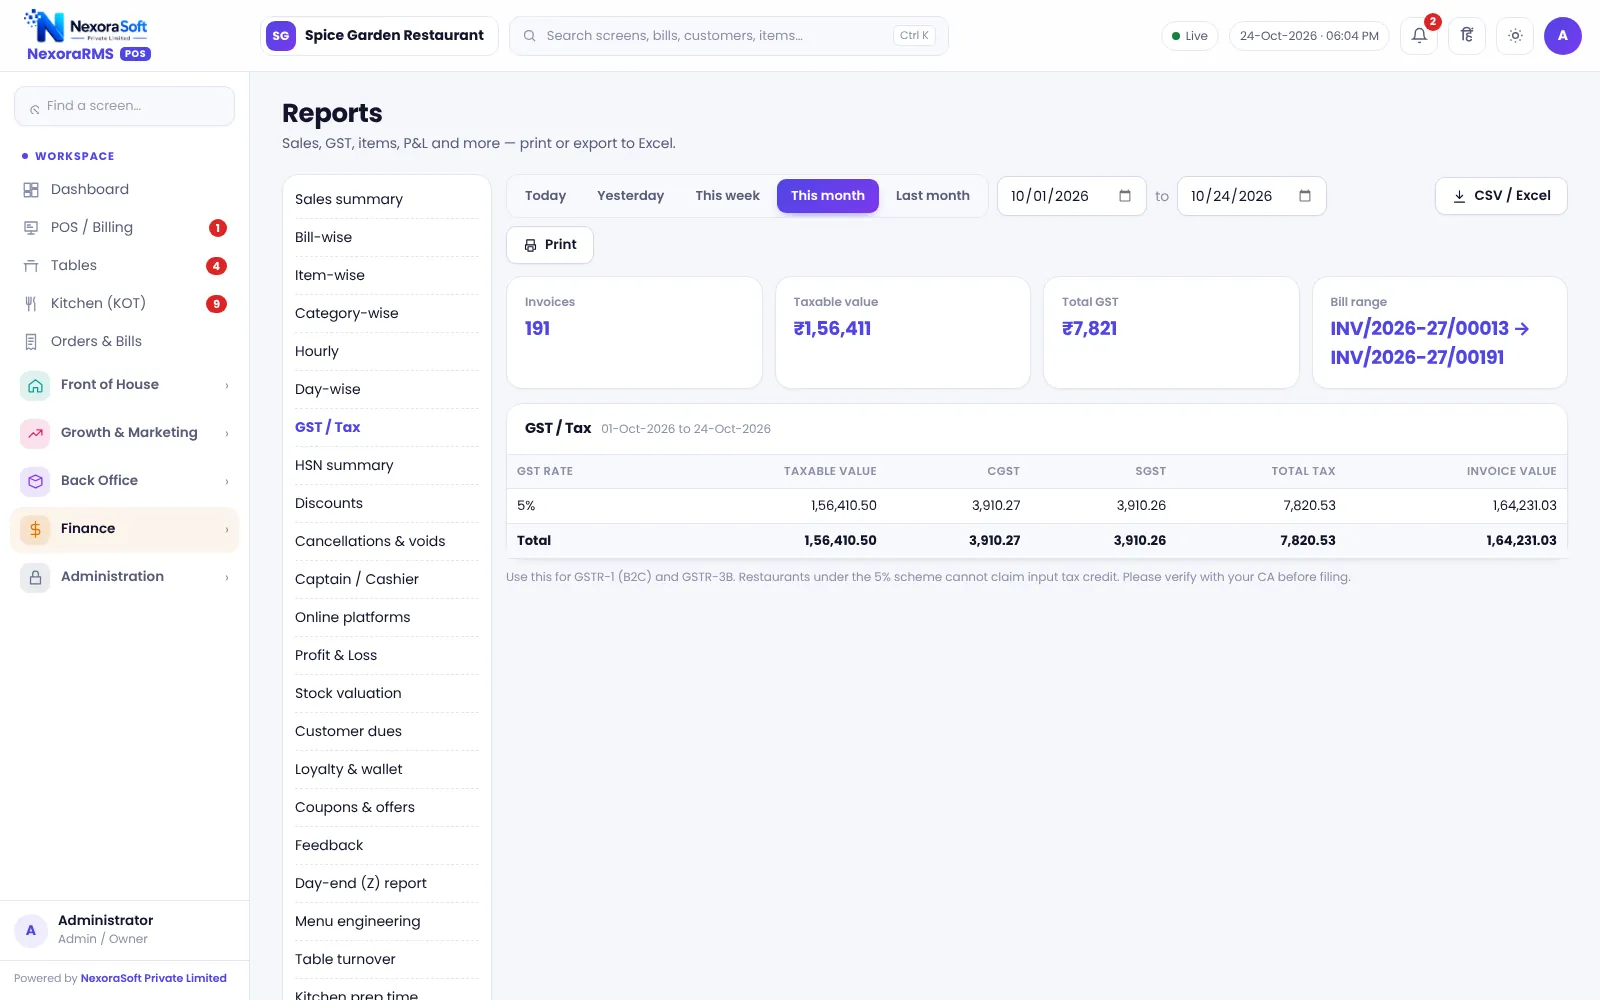The image size is (1600, 1000).
Task: Click the Front of House home icon
Action: (35, 385)
